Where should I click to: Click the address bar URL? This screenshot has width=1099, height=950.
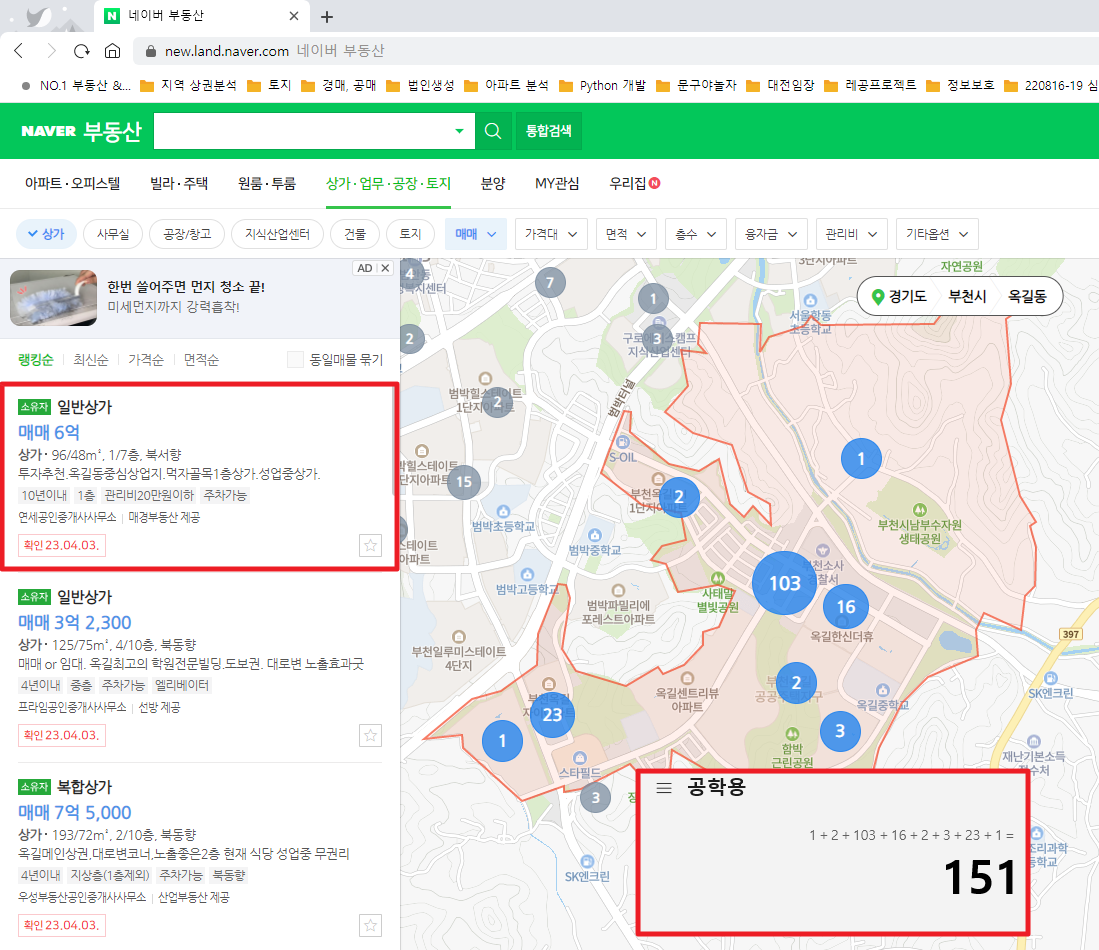pos(227,51)
